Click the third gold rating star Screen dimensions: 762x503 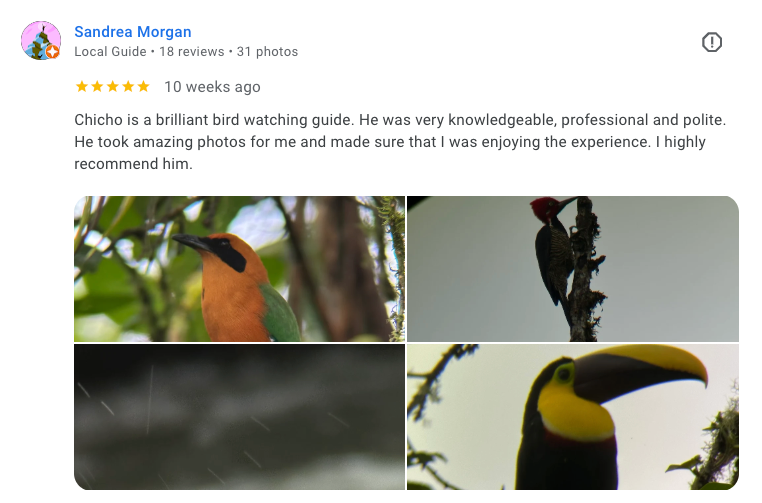pos(113,87)
